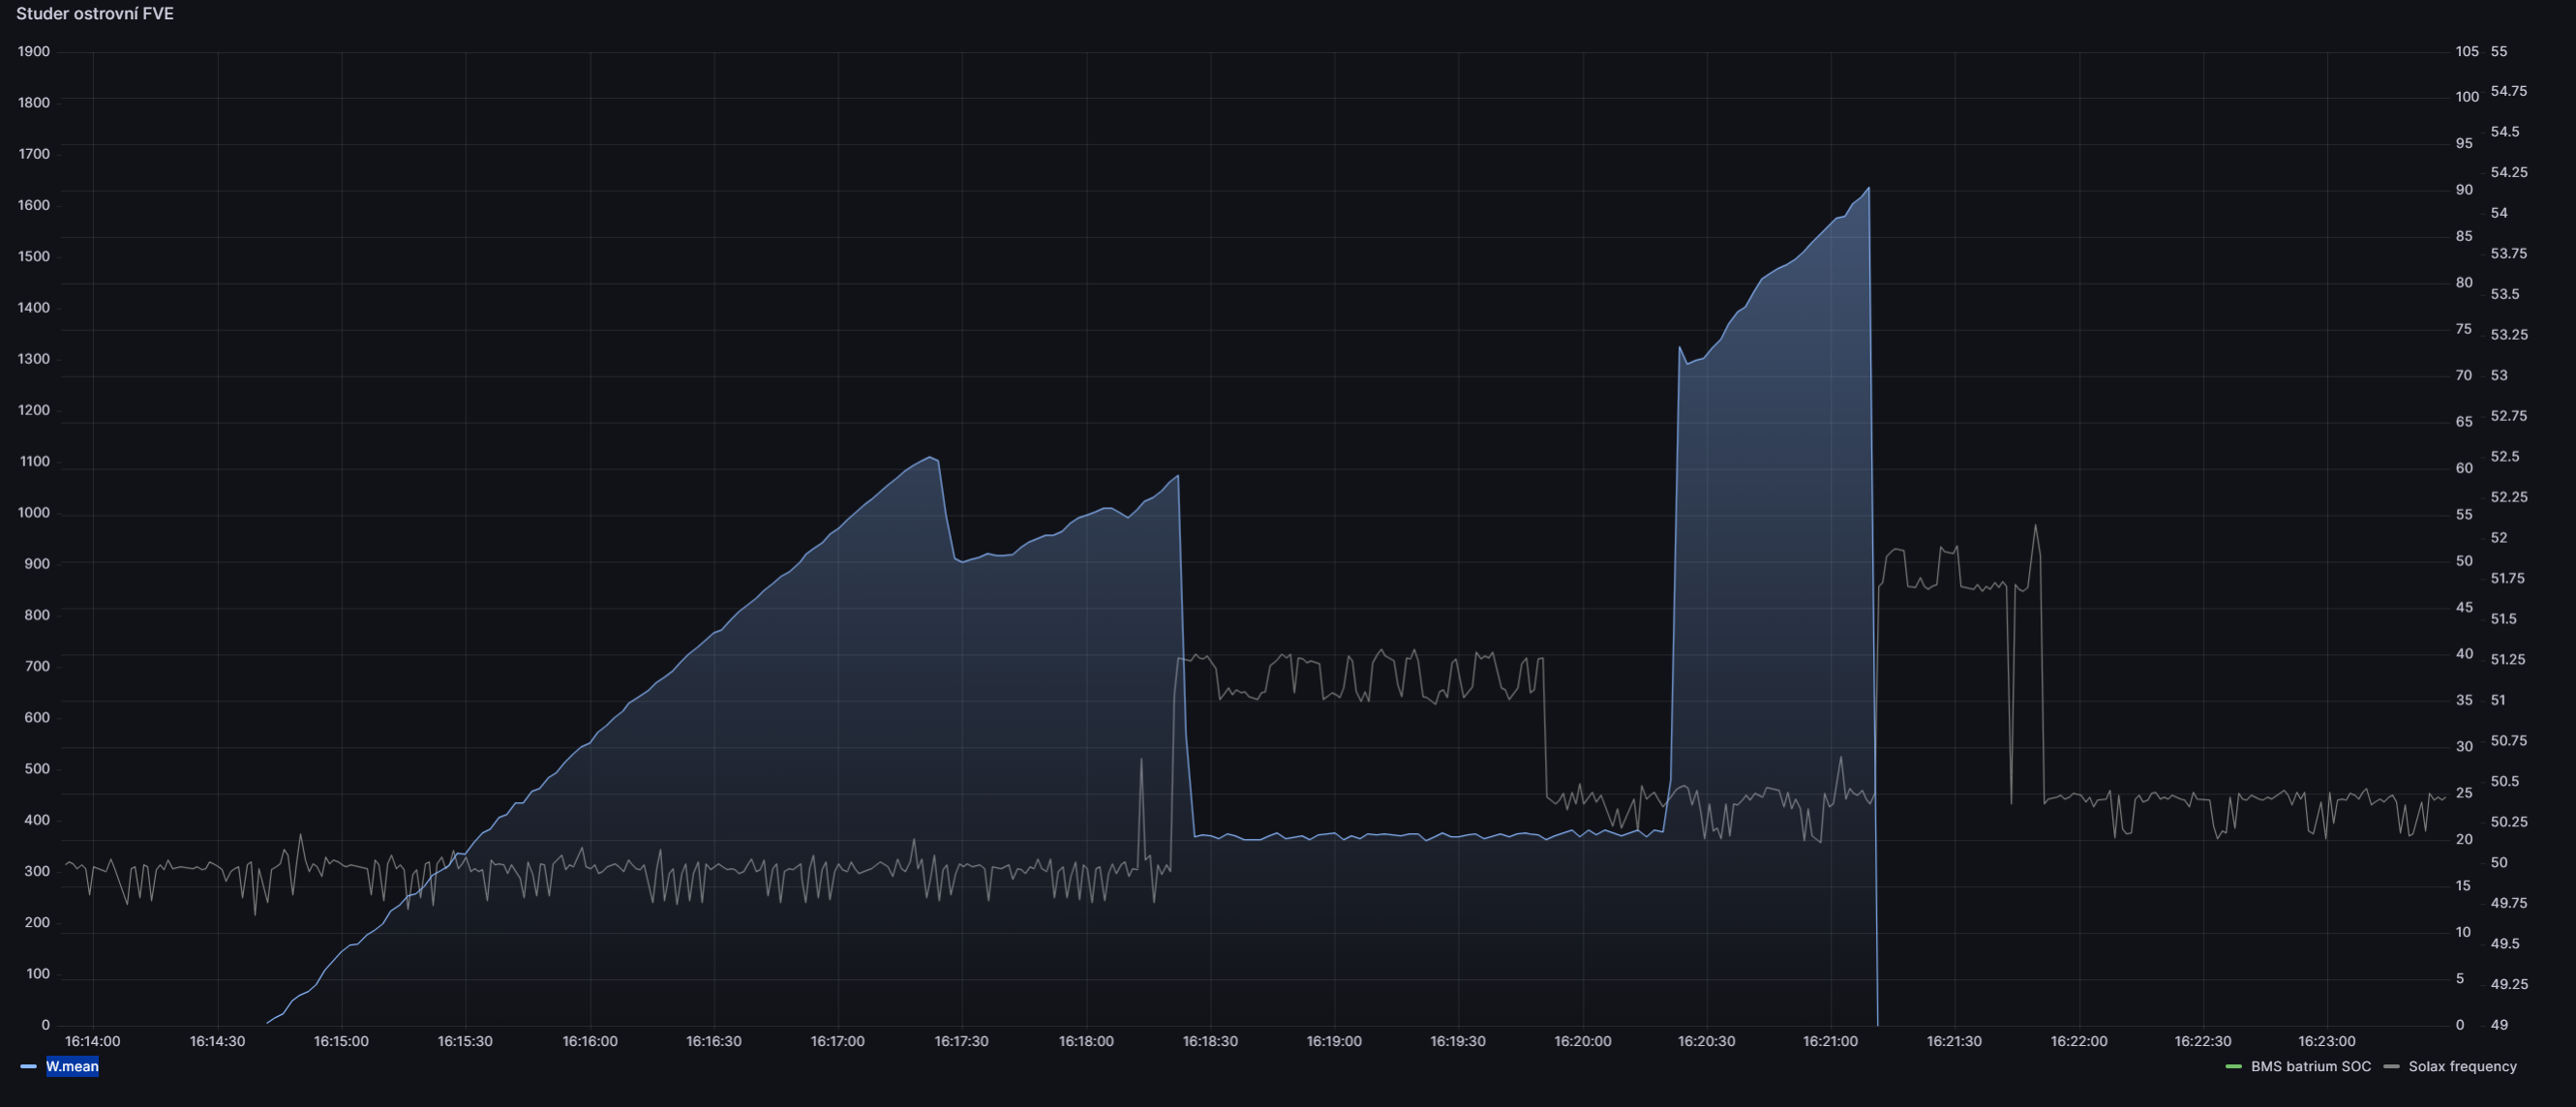Viewport: 2576px width, 1107px height.
Task: Click the 300 left axis value
Action: tap(37, 871)
